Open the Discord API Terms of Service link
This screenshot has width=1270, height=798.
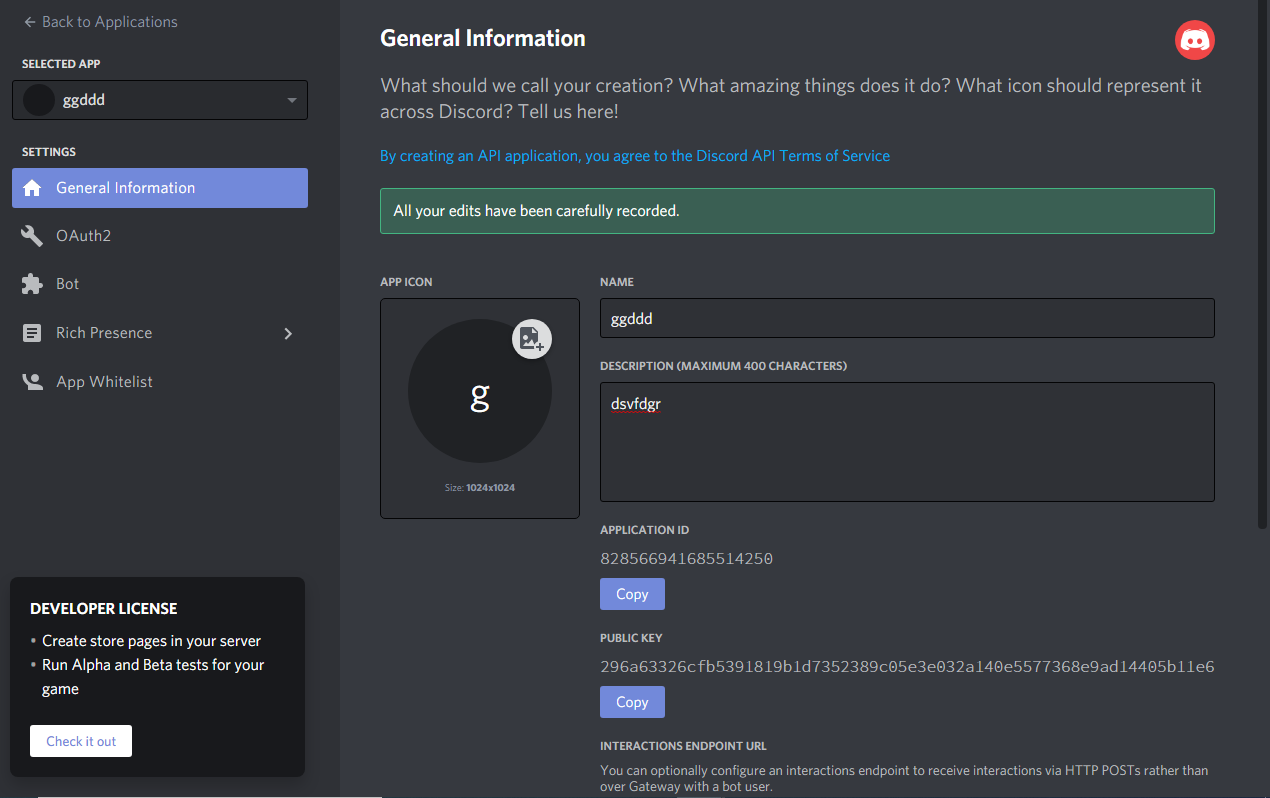(x=635, y=156)
